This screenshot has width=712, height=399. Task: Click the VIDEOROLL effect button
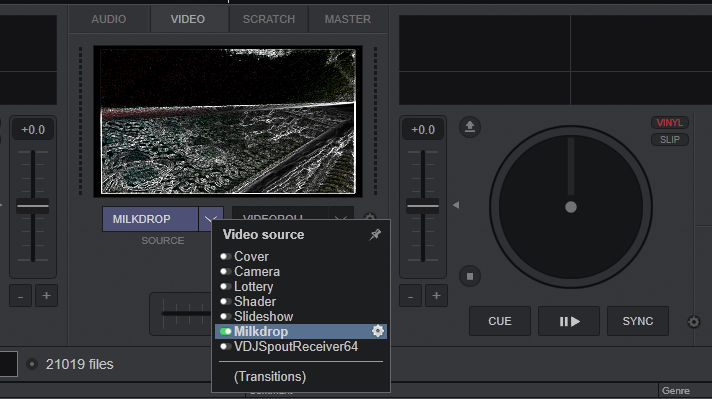click(281, 213)
